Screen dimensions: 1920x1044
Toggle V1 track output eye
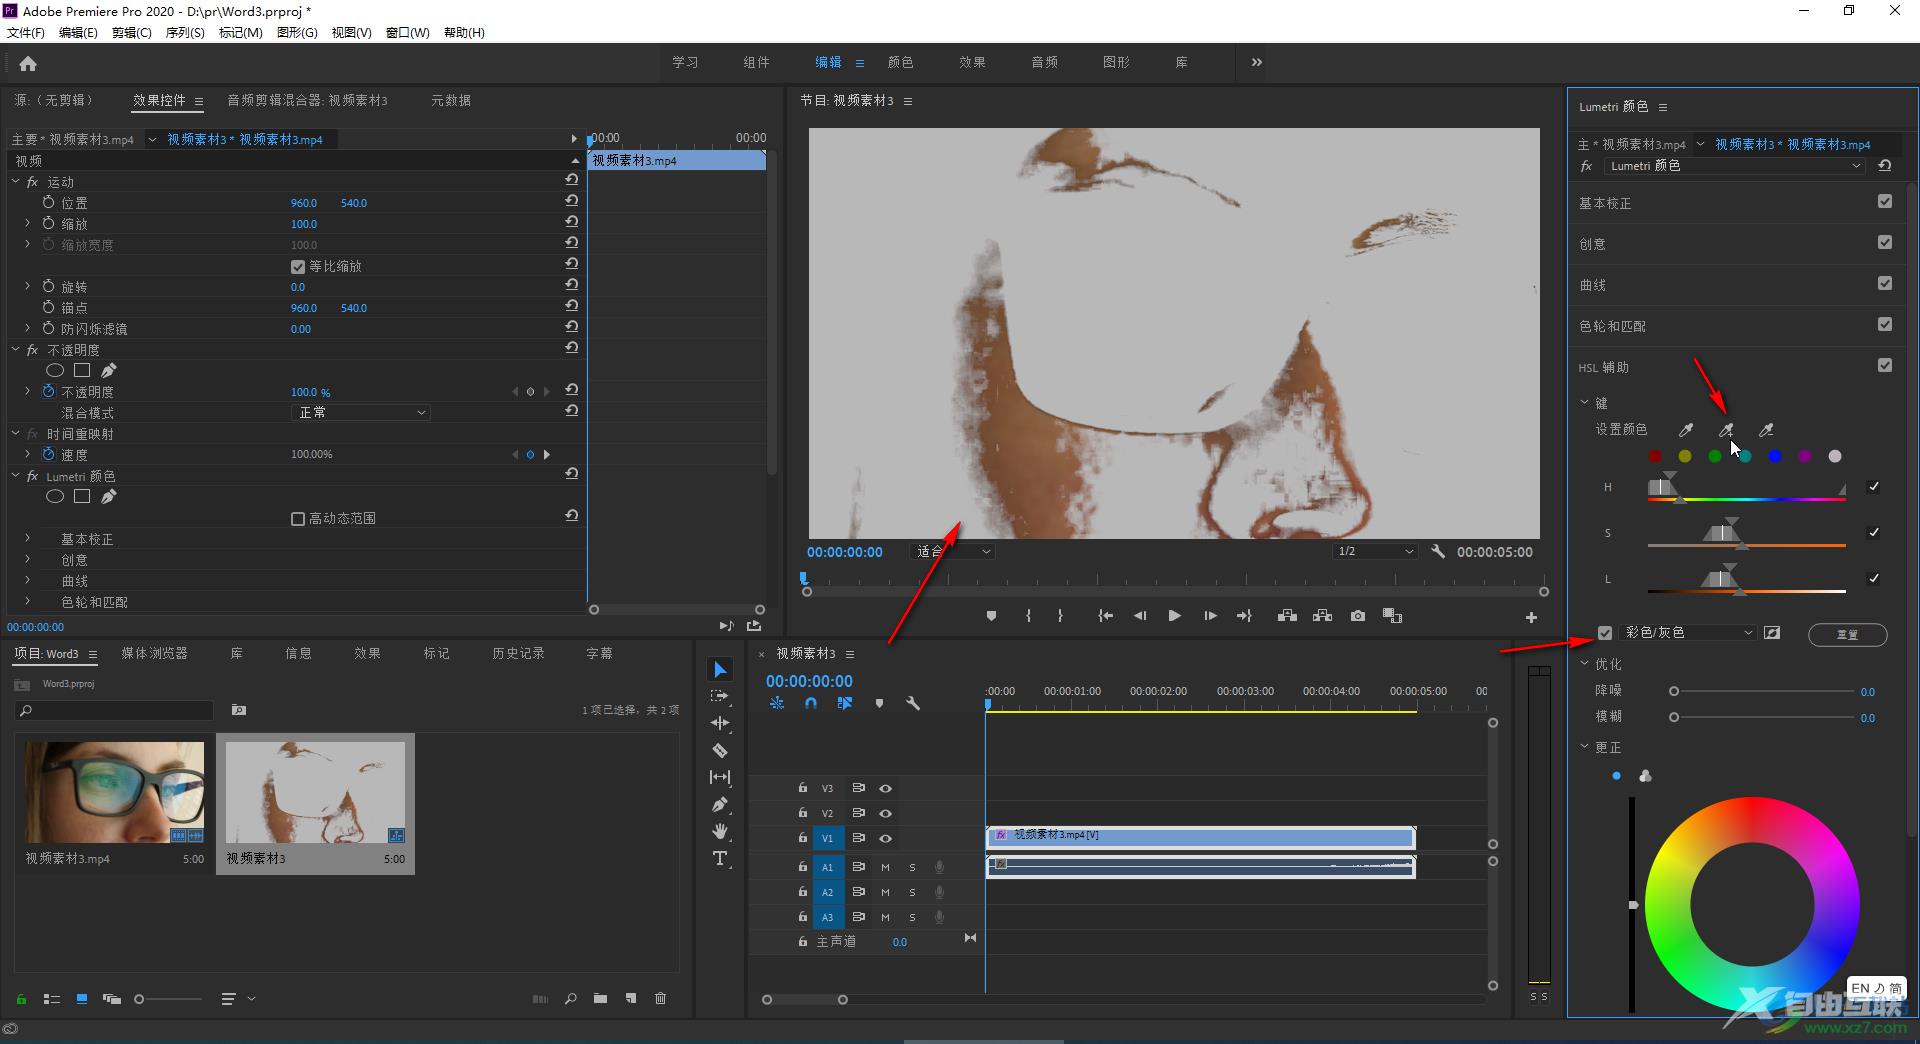(885, 838)
